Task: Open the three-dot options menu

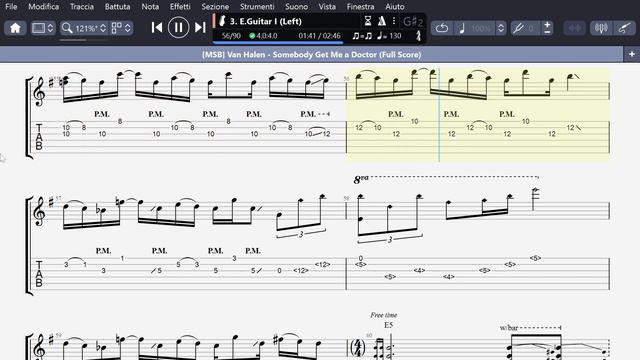Action: coord(394,21)
